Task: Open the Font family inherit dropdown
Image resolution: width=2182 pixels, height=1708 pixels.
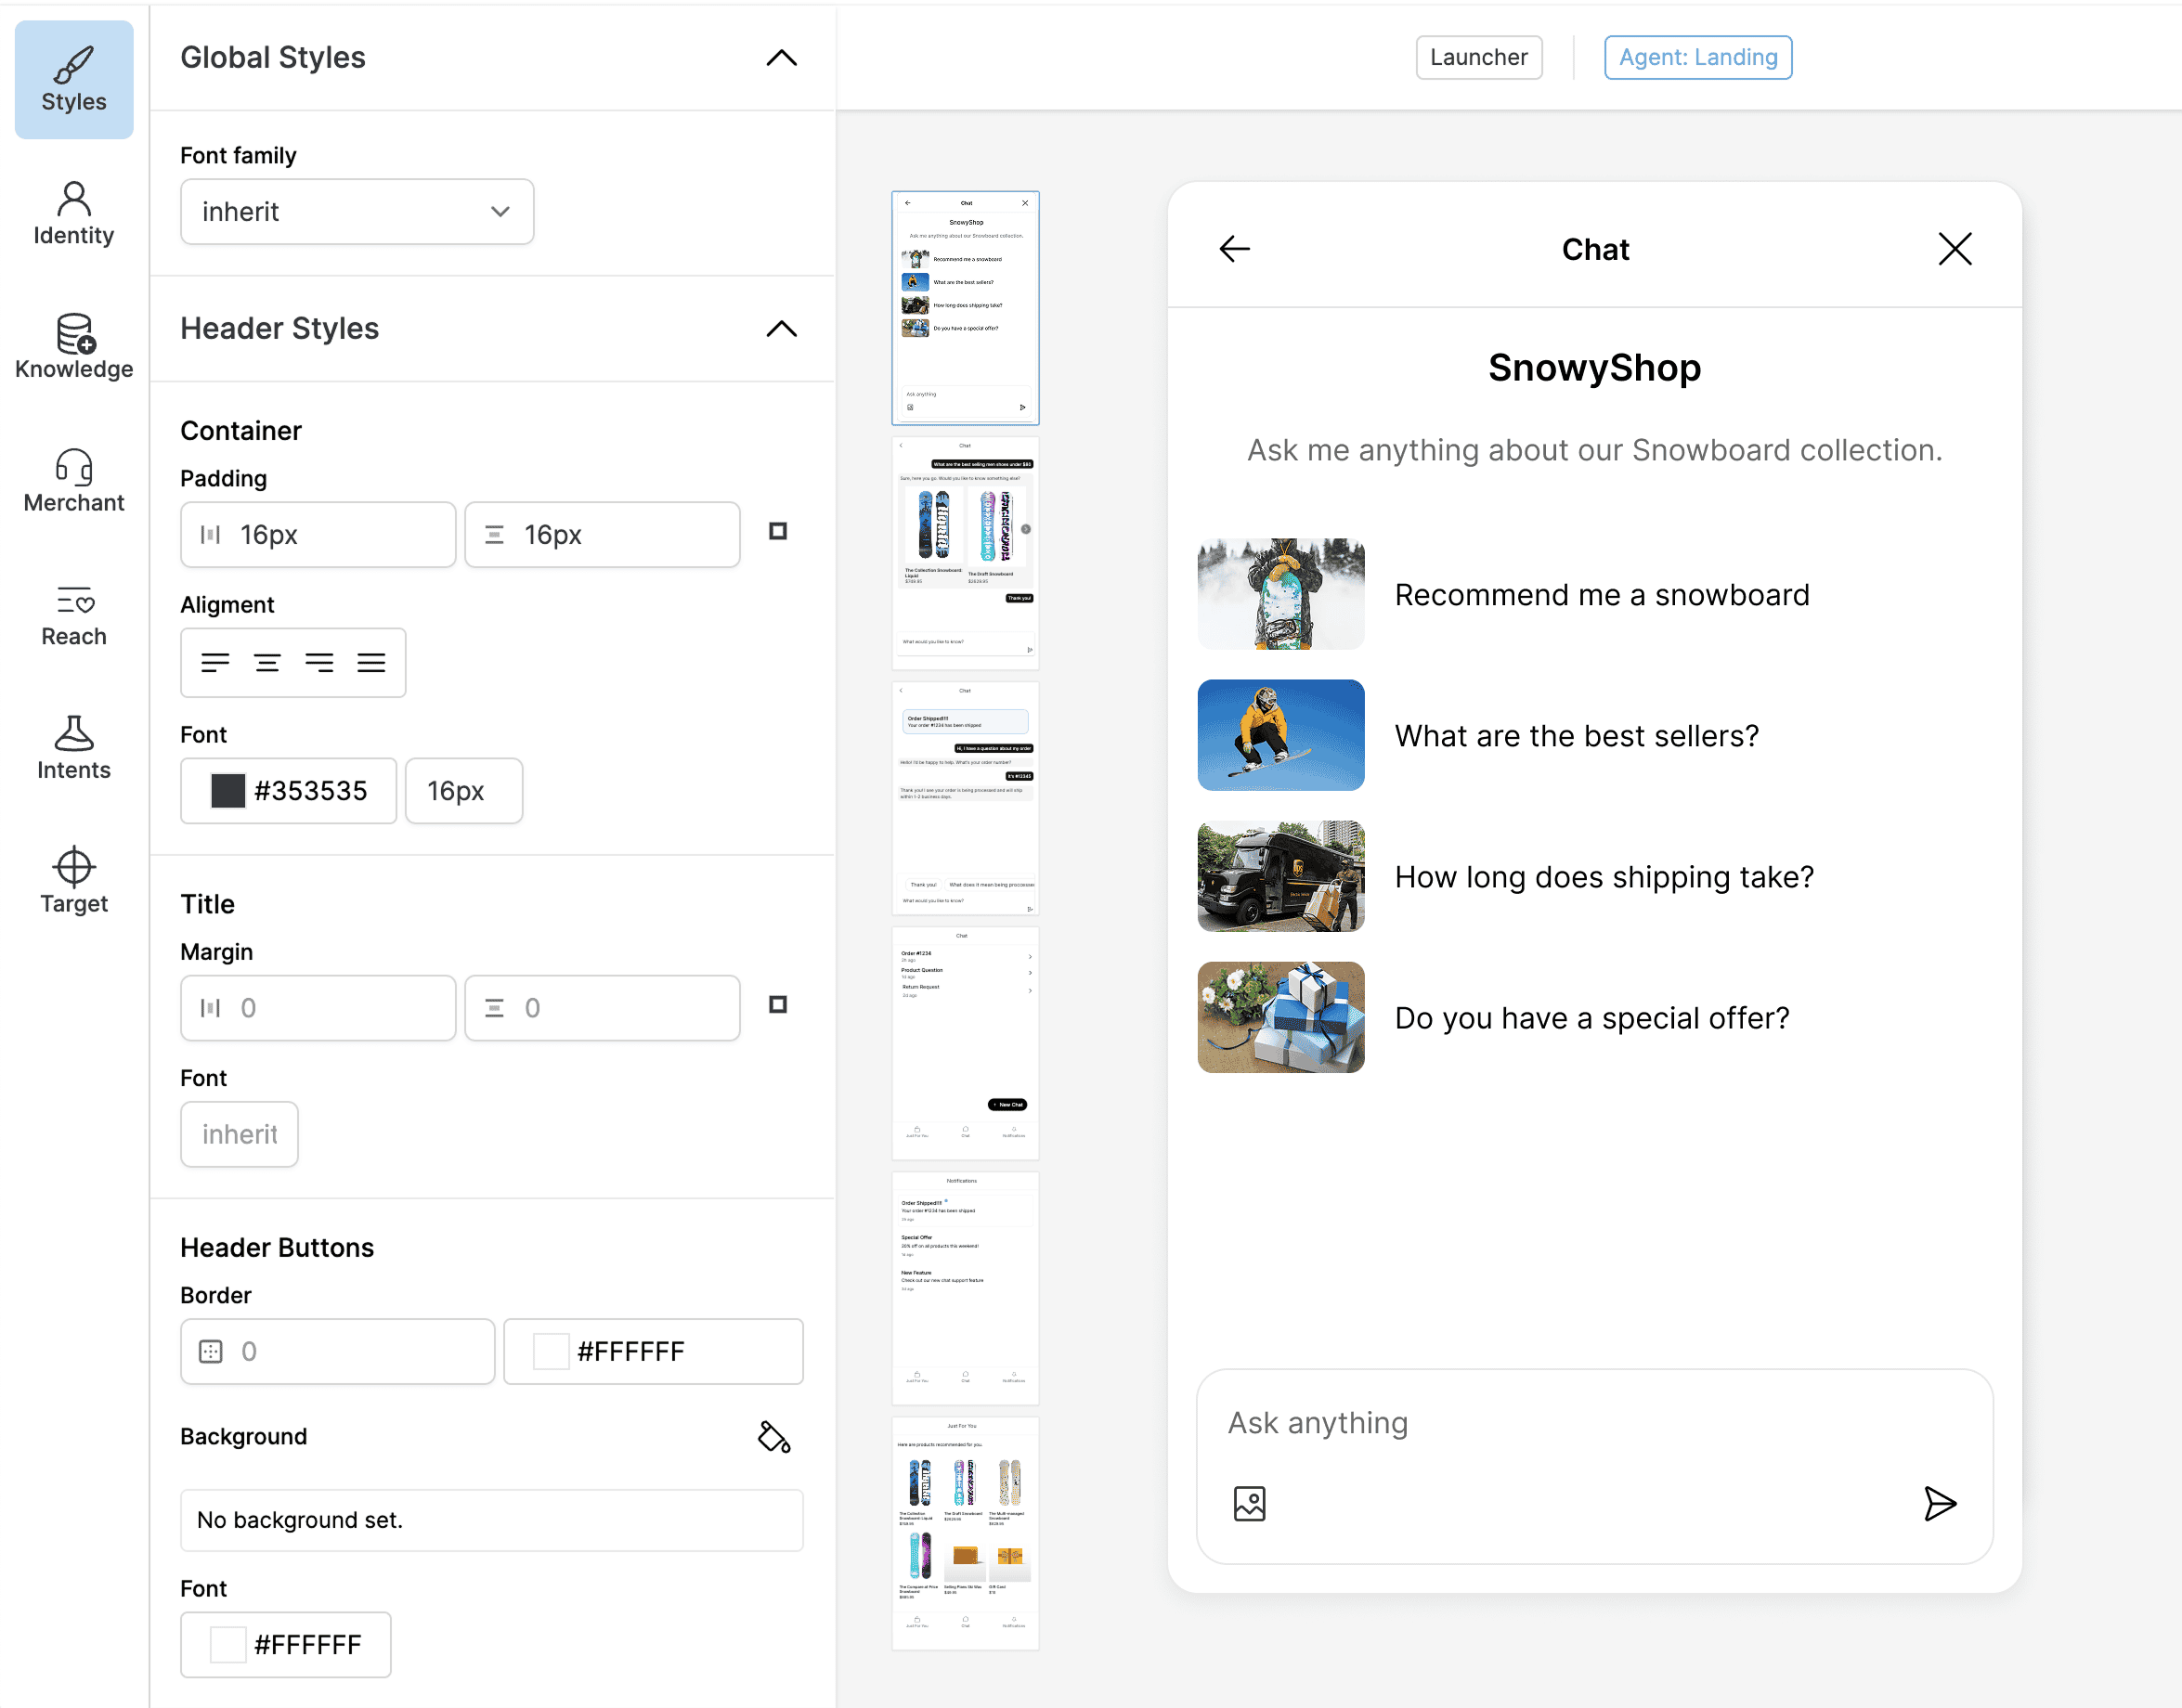Action: 357,212
